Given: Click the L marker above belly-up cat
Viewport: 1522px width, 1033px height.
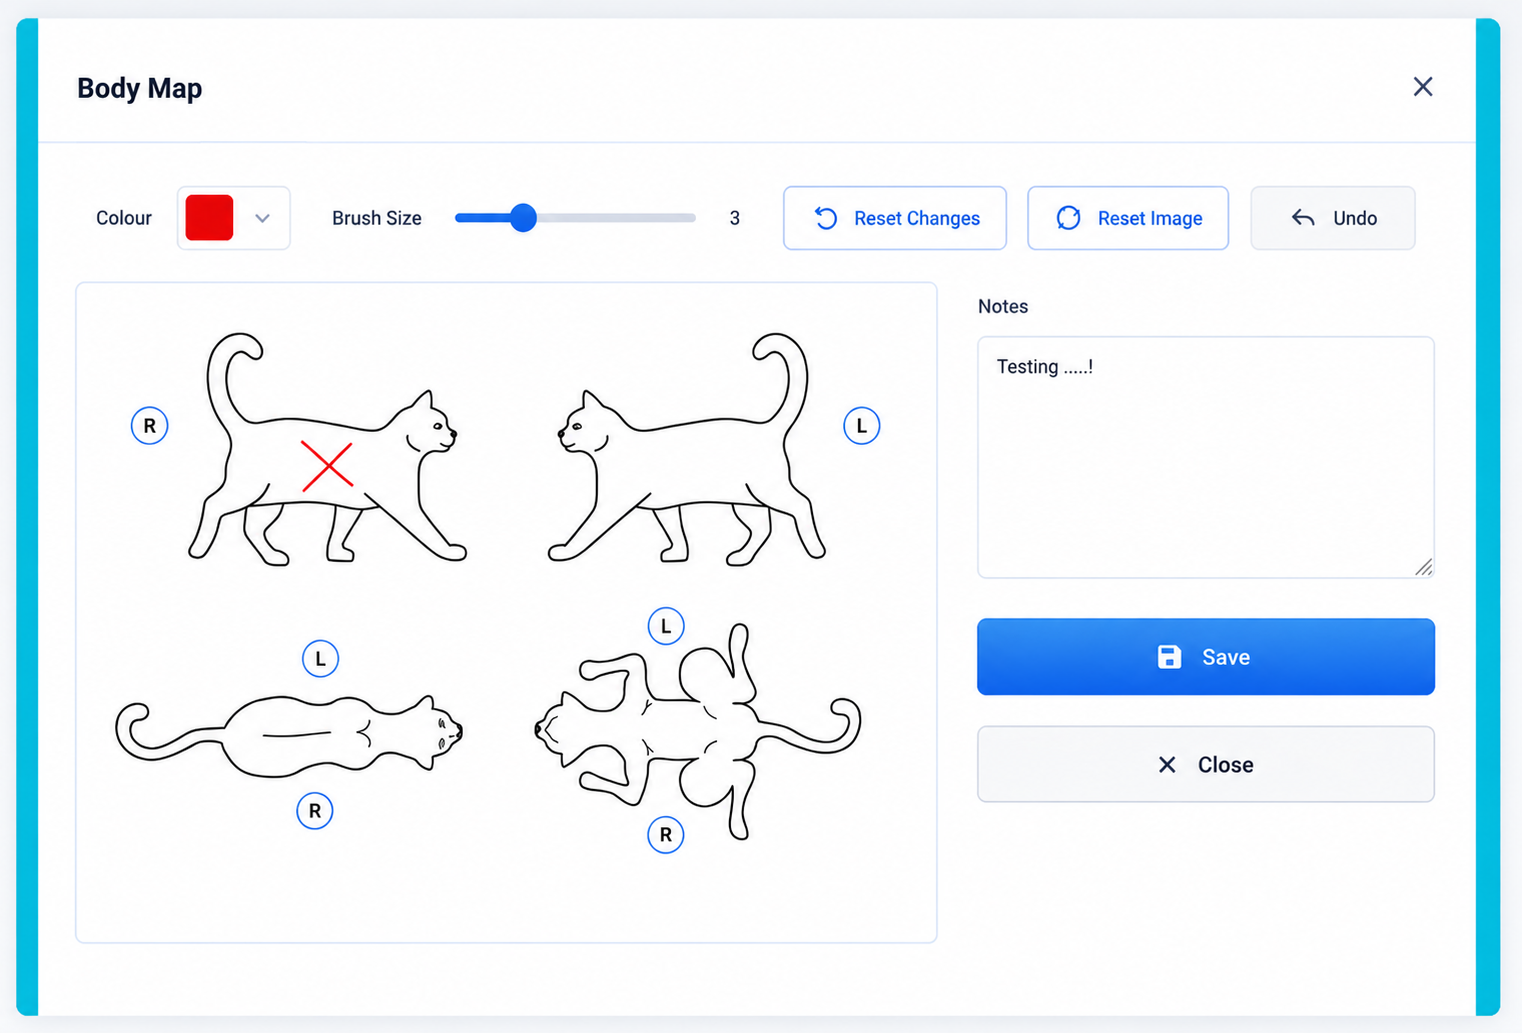Looking at the screenshot, I should pyautogui.click(x=666, y=626).
